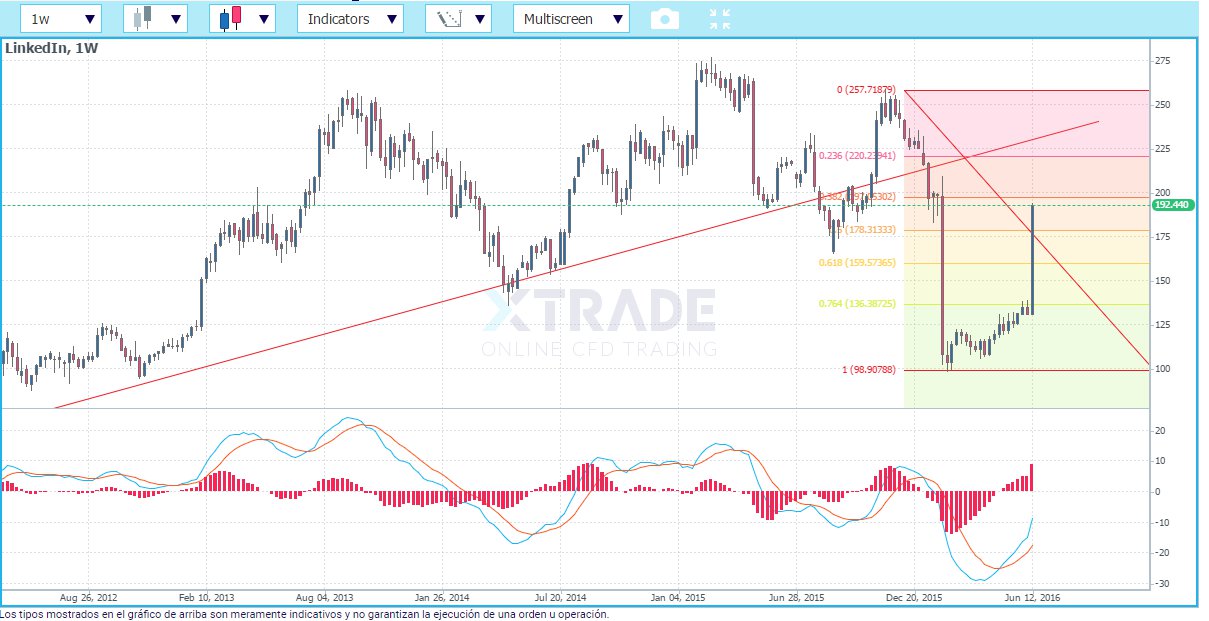Click the MACD axis value 20

click(1160, 431)
